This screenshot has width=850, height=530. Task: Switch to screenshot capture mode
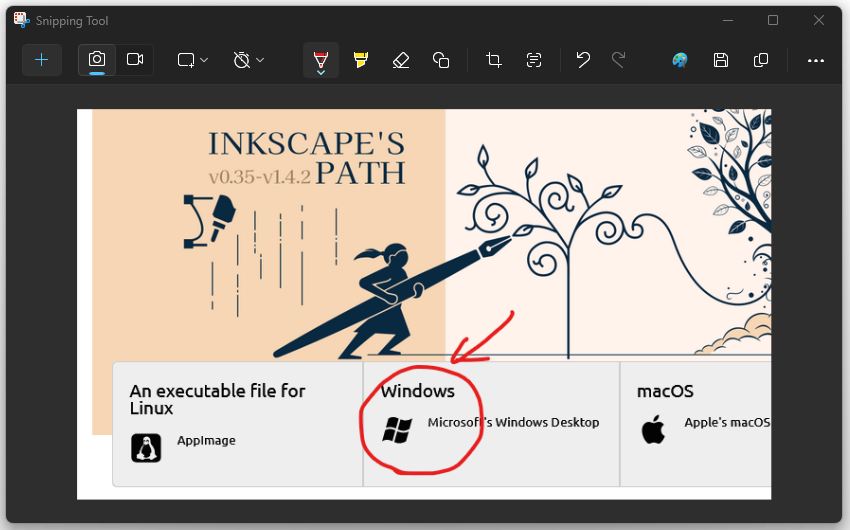point(97,59)
